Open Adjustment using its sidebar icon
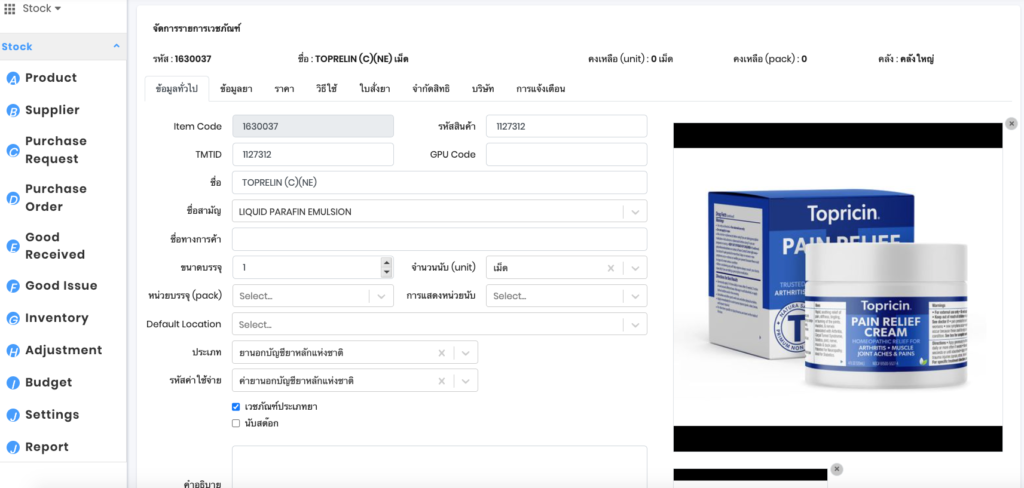This screenshot has width=1024, height=488. click(14, 351)
